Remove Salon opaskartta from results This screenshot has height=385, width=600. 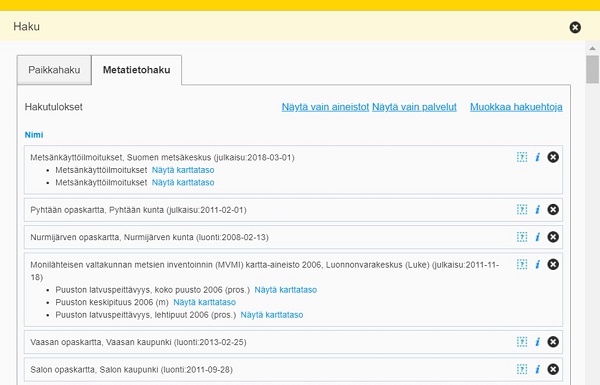[553, 369]
